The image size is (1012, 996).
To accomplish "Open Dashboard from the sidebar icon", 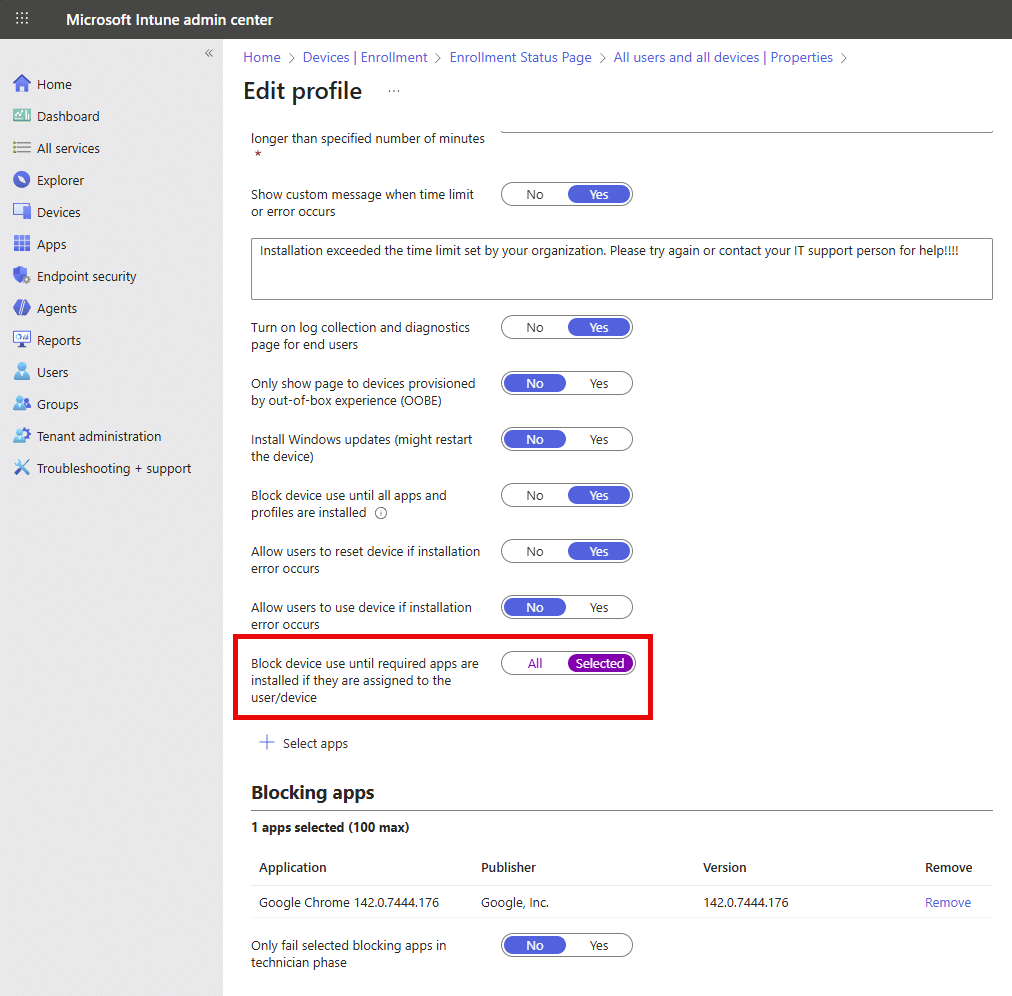I will 22,116.
